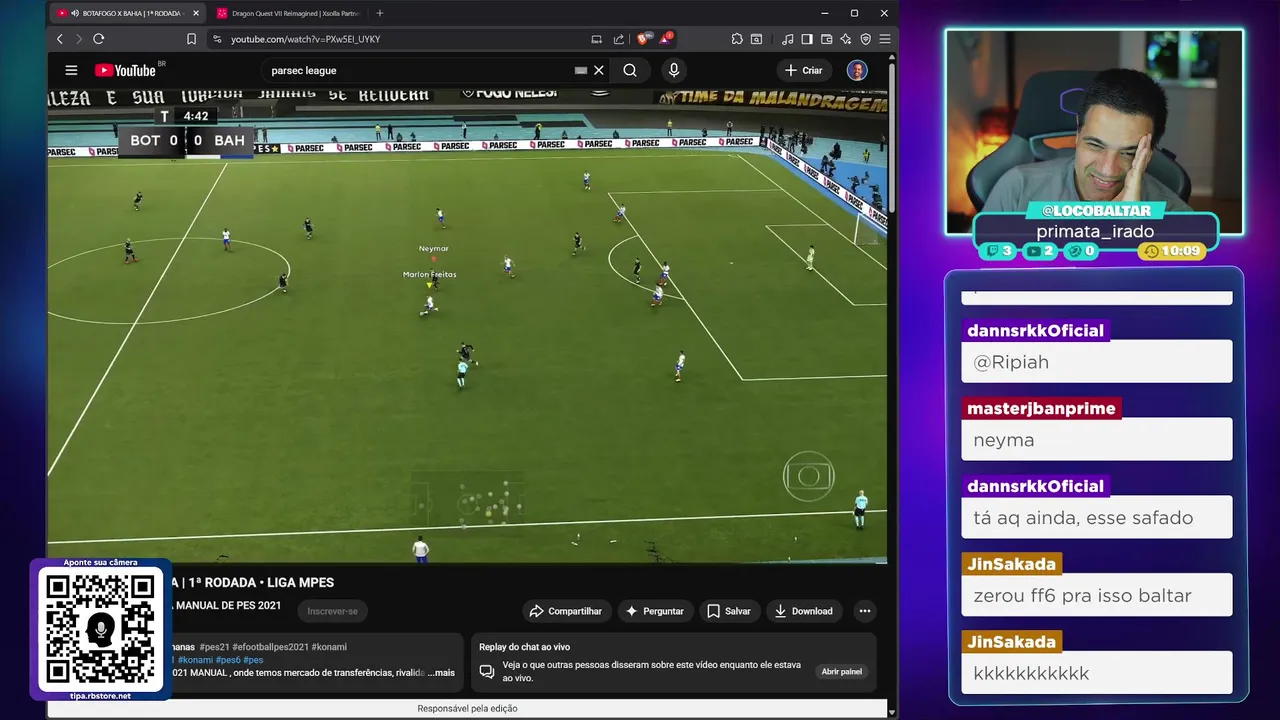Click the #pes21 hashtag link
Image resolution: width=1280 pixels, height=720 pixels.
point(213,647)
